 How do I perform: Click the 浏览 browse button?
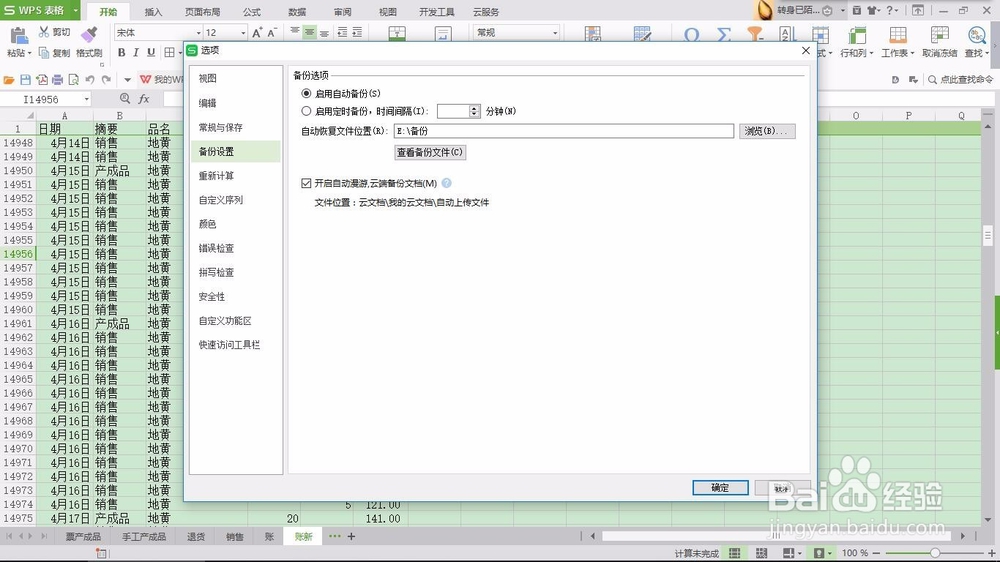(767, 131)
